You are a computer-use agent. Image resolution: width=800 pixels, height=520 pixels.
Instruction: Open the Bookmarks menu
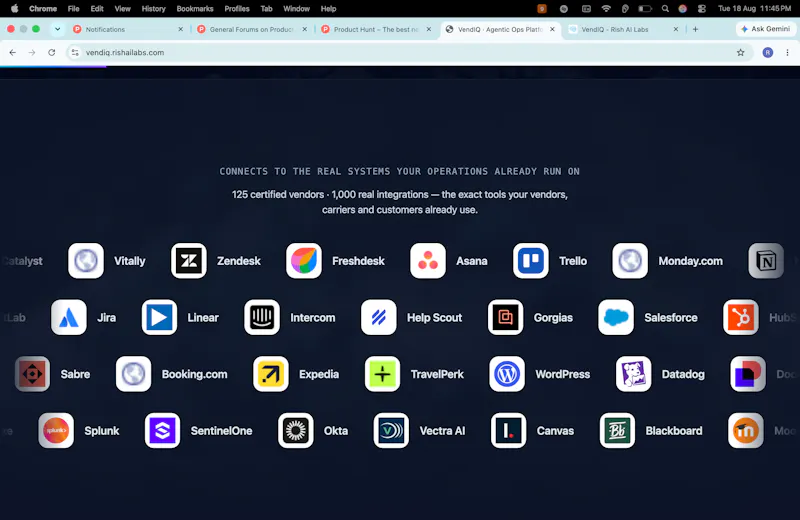(x=195, y=9)
